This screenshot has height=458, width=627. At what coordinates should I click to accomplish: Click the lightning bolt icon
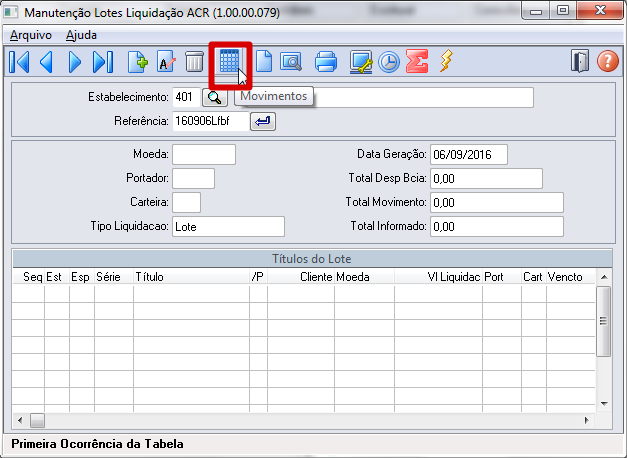pyautogui.click(x=447, y=61)
